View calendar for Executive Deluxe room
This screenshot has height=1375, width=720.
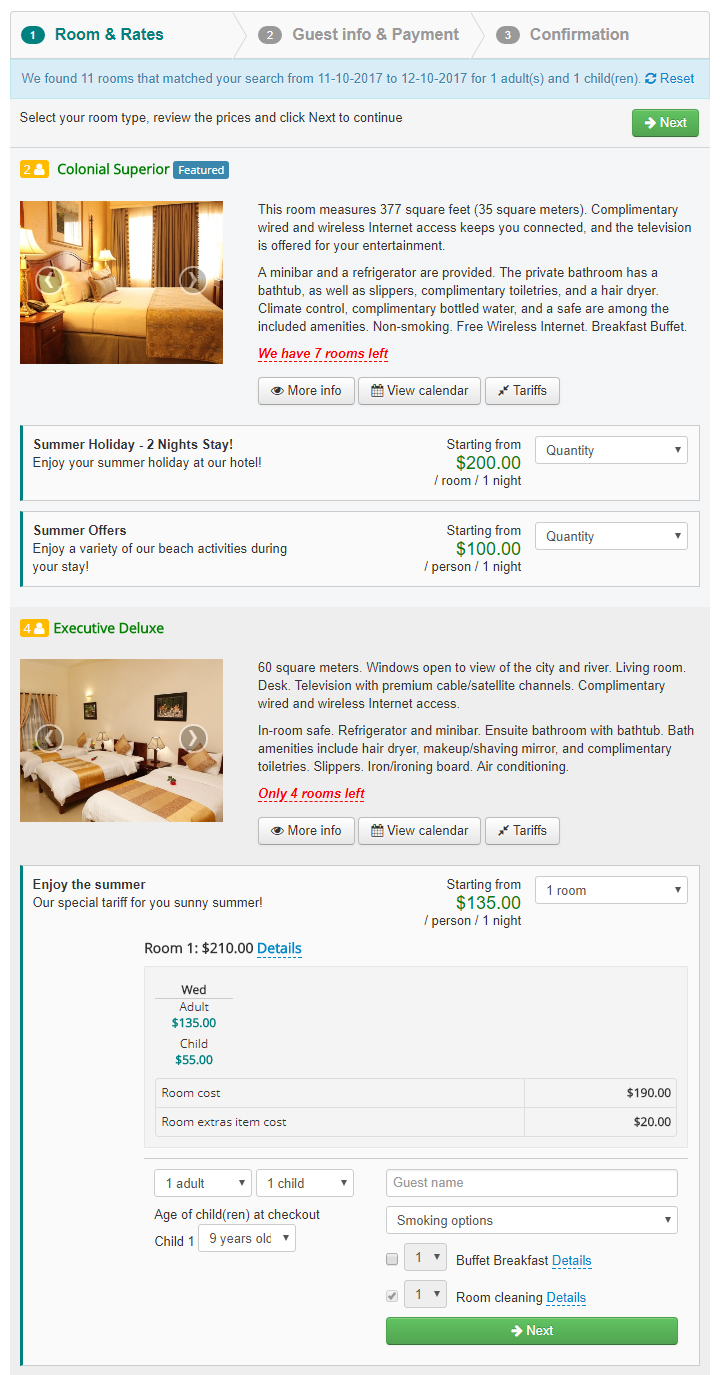(x=419, y=830)
